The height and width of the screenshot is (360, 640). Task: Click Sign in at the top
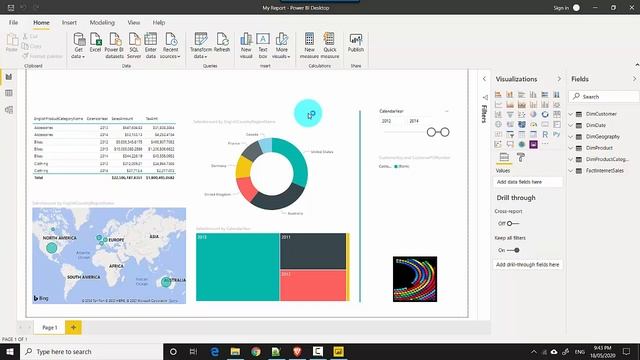561,8
